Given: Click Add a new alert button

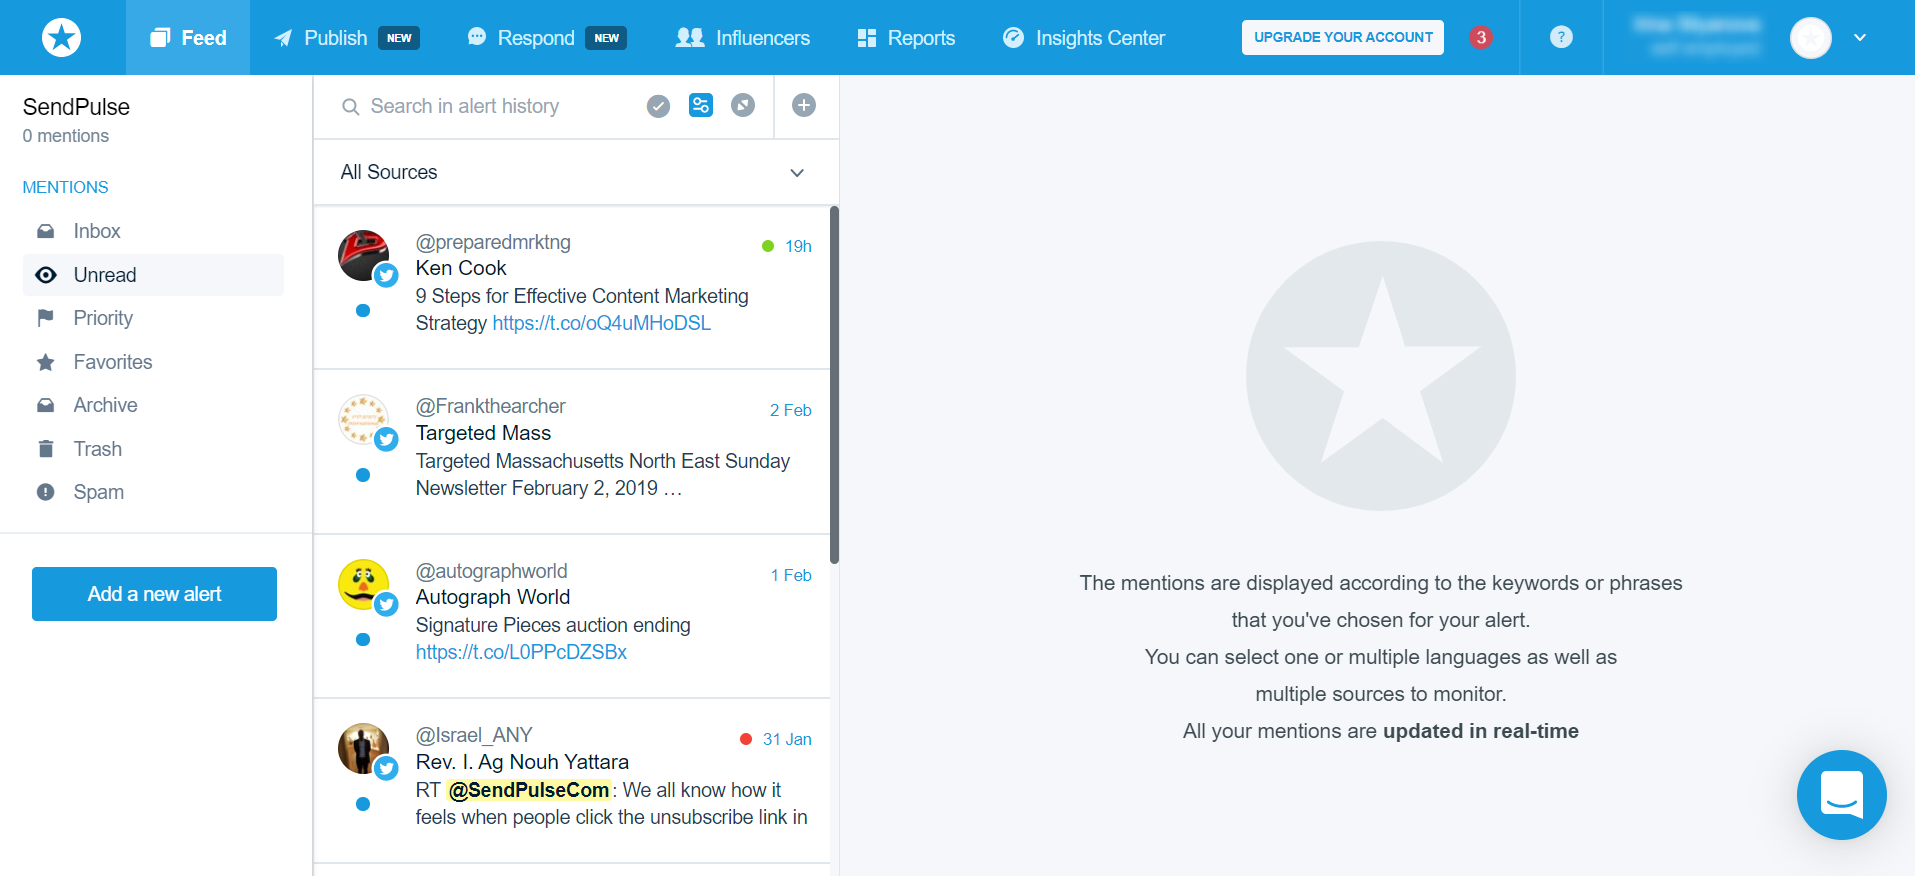Looking at the screenshot, I should pyautogui.click(x=154, y=594).
